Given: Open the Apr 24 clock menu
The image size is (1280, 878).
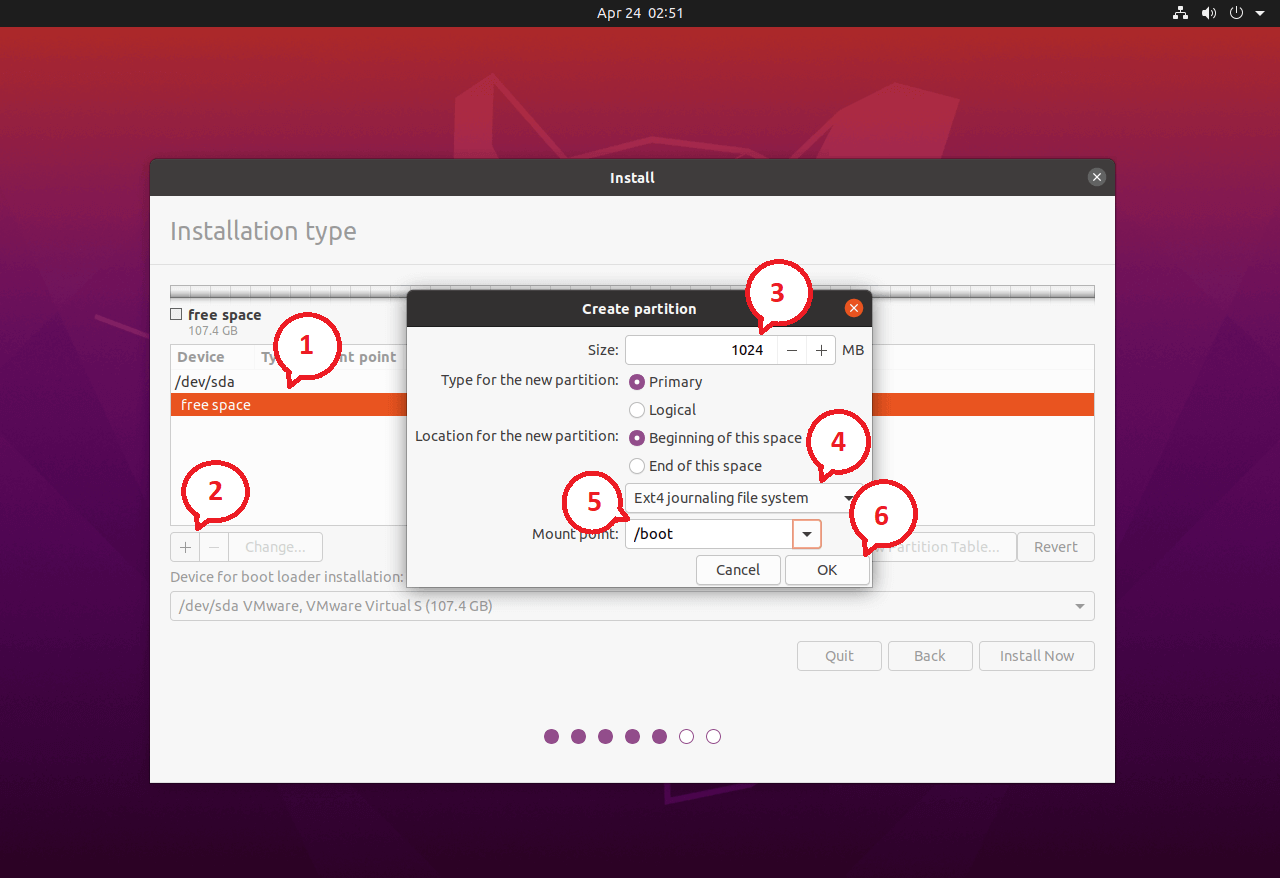Looking at the screenshot, I should (x=640, y=13).
